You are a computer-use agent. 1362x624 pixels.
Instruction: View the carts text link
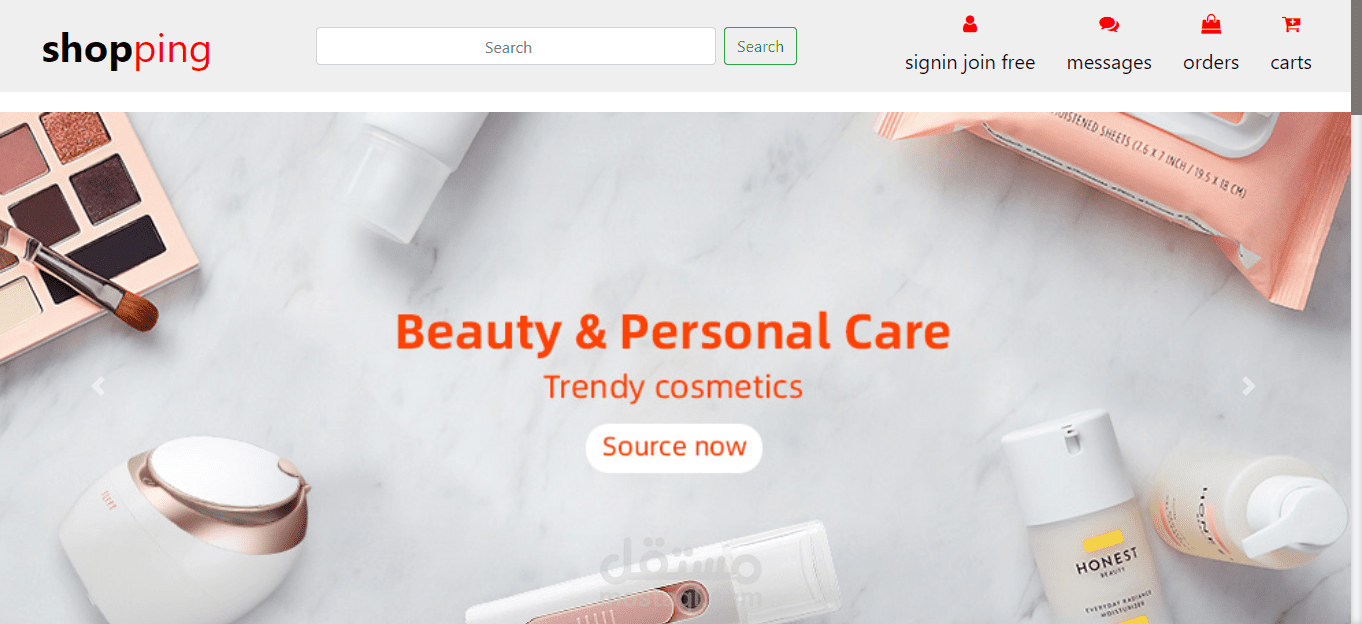1291,62
